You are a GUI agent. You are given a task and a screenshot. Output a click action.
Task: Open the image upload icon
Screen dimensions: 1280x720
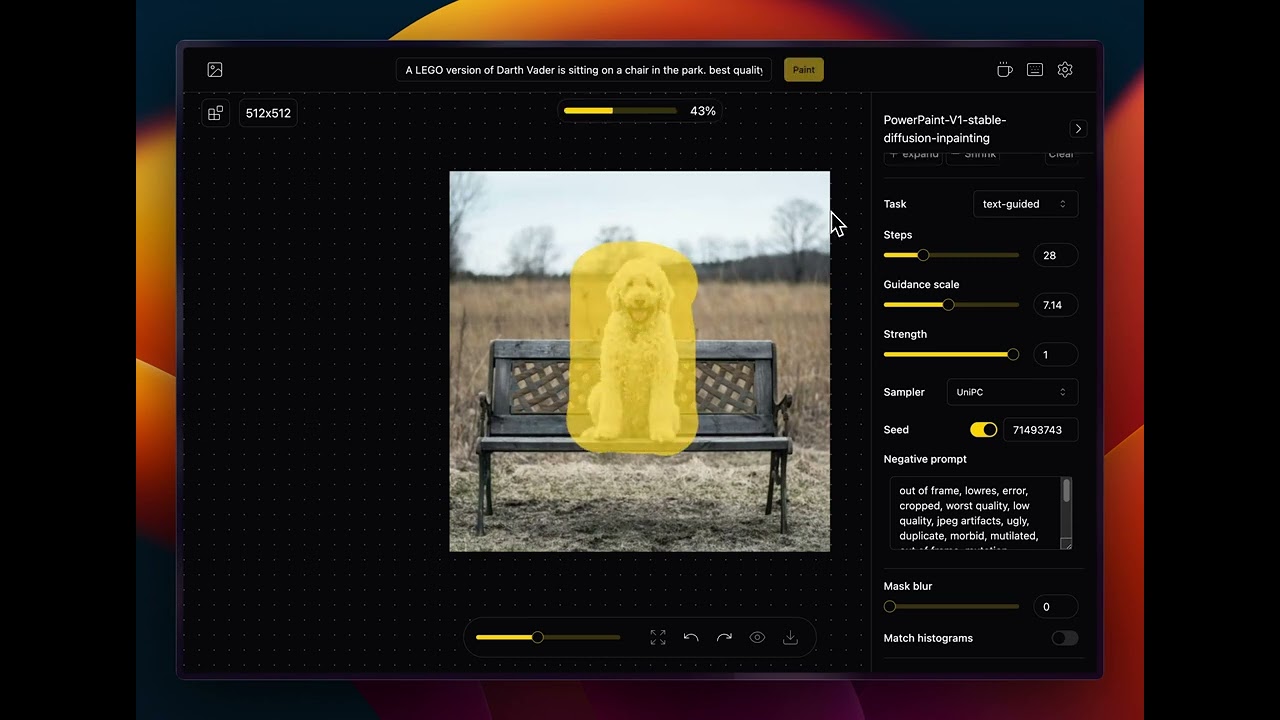215,70
